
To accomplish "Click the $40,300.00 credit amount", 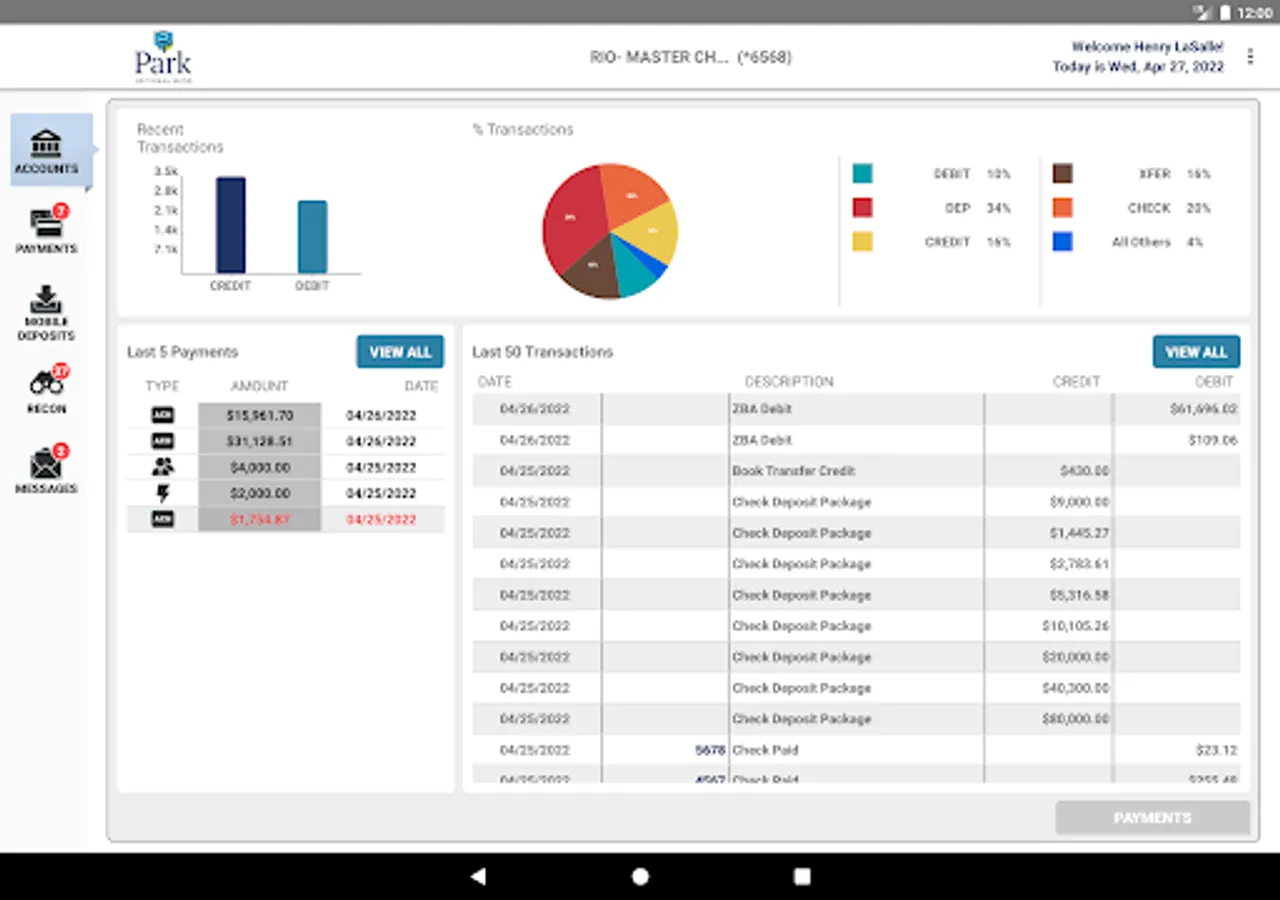I will point(1075,688).
